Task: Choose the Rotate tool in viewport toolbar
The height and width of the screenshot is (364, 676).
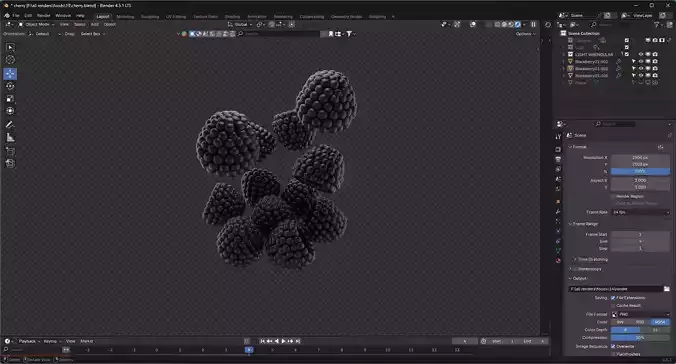Action: pyautogui.click(x=10, y=86)
